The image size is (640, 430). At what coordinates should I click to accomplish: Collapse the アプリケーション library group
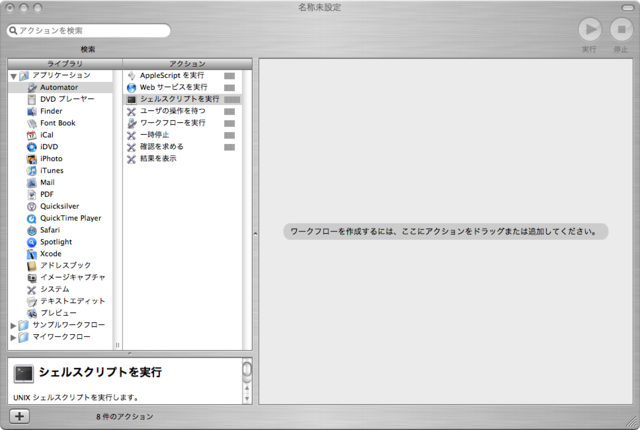click(x=13, y=76)
